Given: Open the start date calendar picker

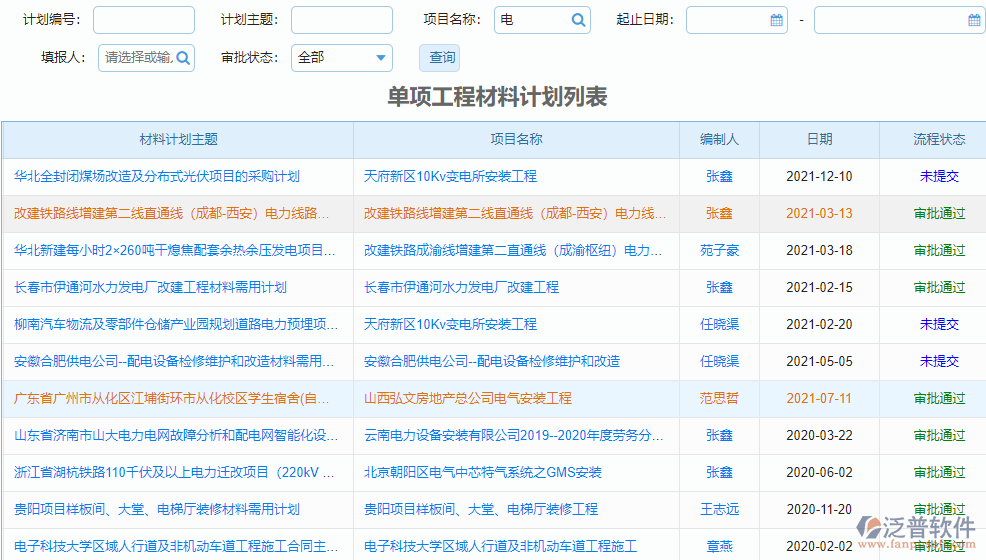Looking at the screenshot, I should tap(777, 20).
